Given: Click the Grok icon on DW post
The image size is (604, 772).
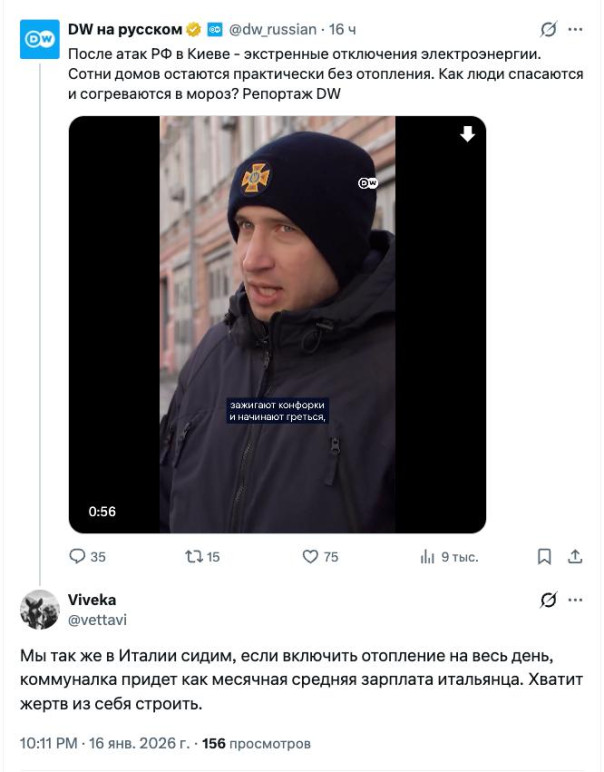Looking at the screenshot, I should point(548,30).
